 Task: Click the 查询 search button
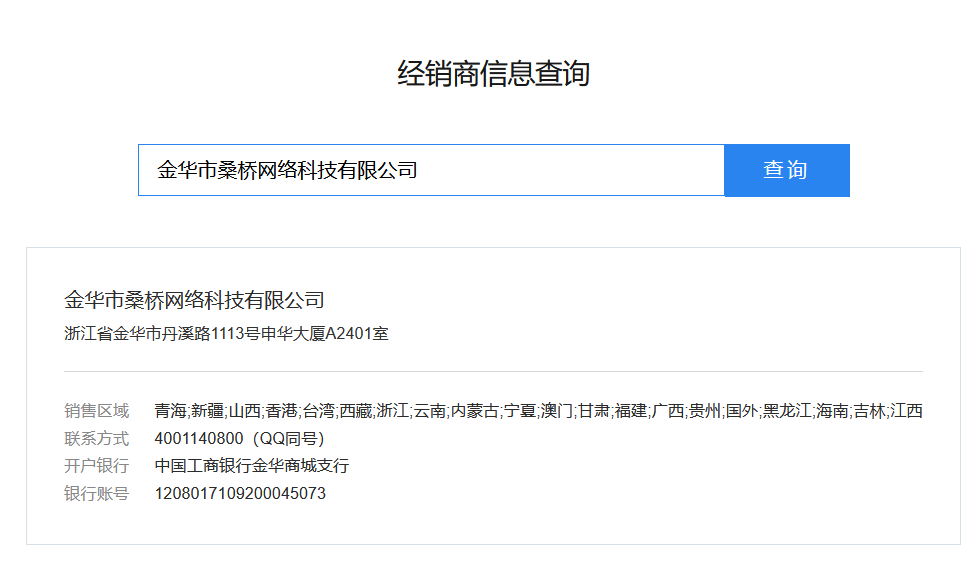click(787, 170)
